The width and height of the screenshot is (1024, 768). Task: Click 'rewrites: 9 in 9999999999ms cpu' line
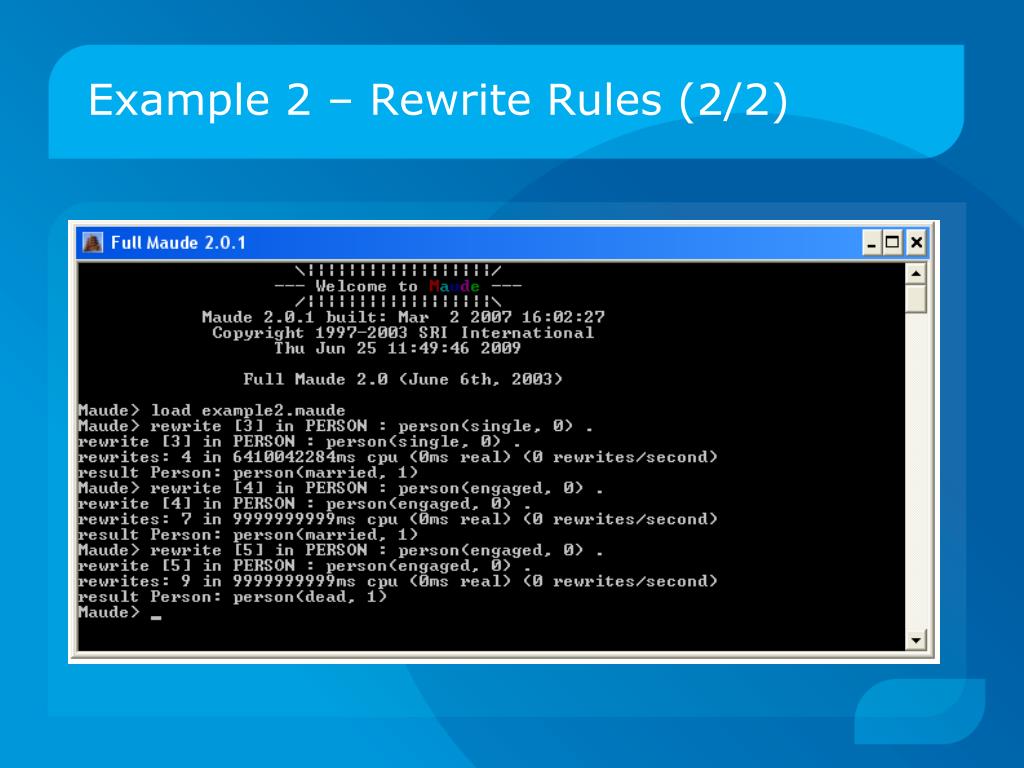click(x=398, y=581)
